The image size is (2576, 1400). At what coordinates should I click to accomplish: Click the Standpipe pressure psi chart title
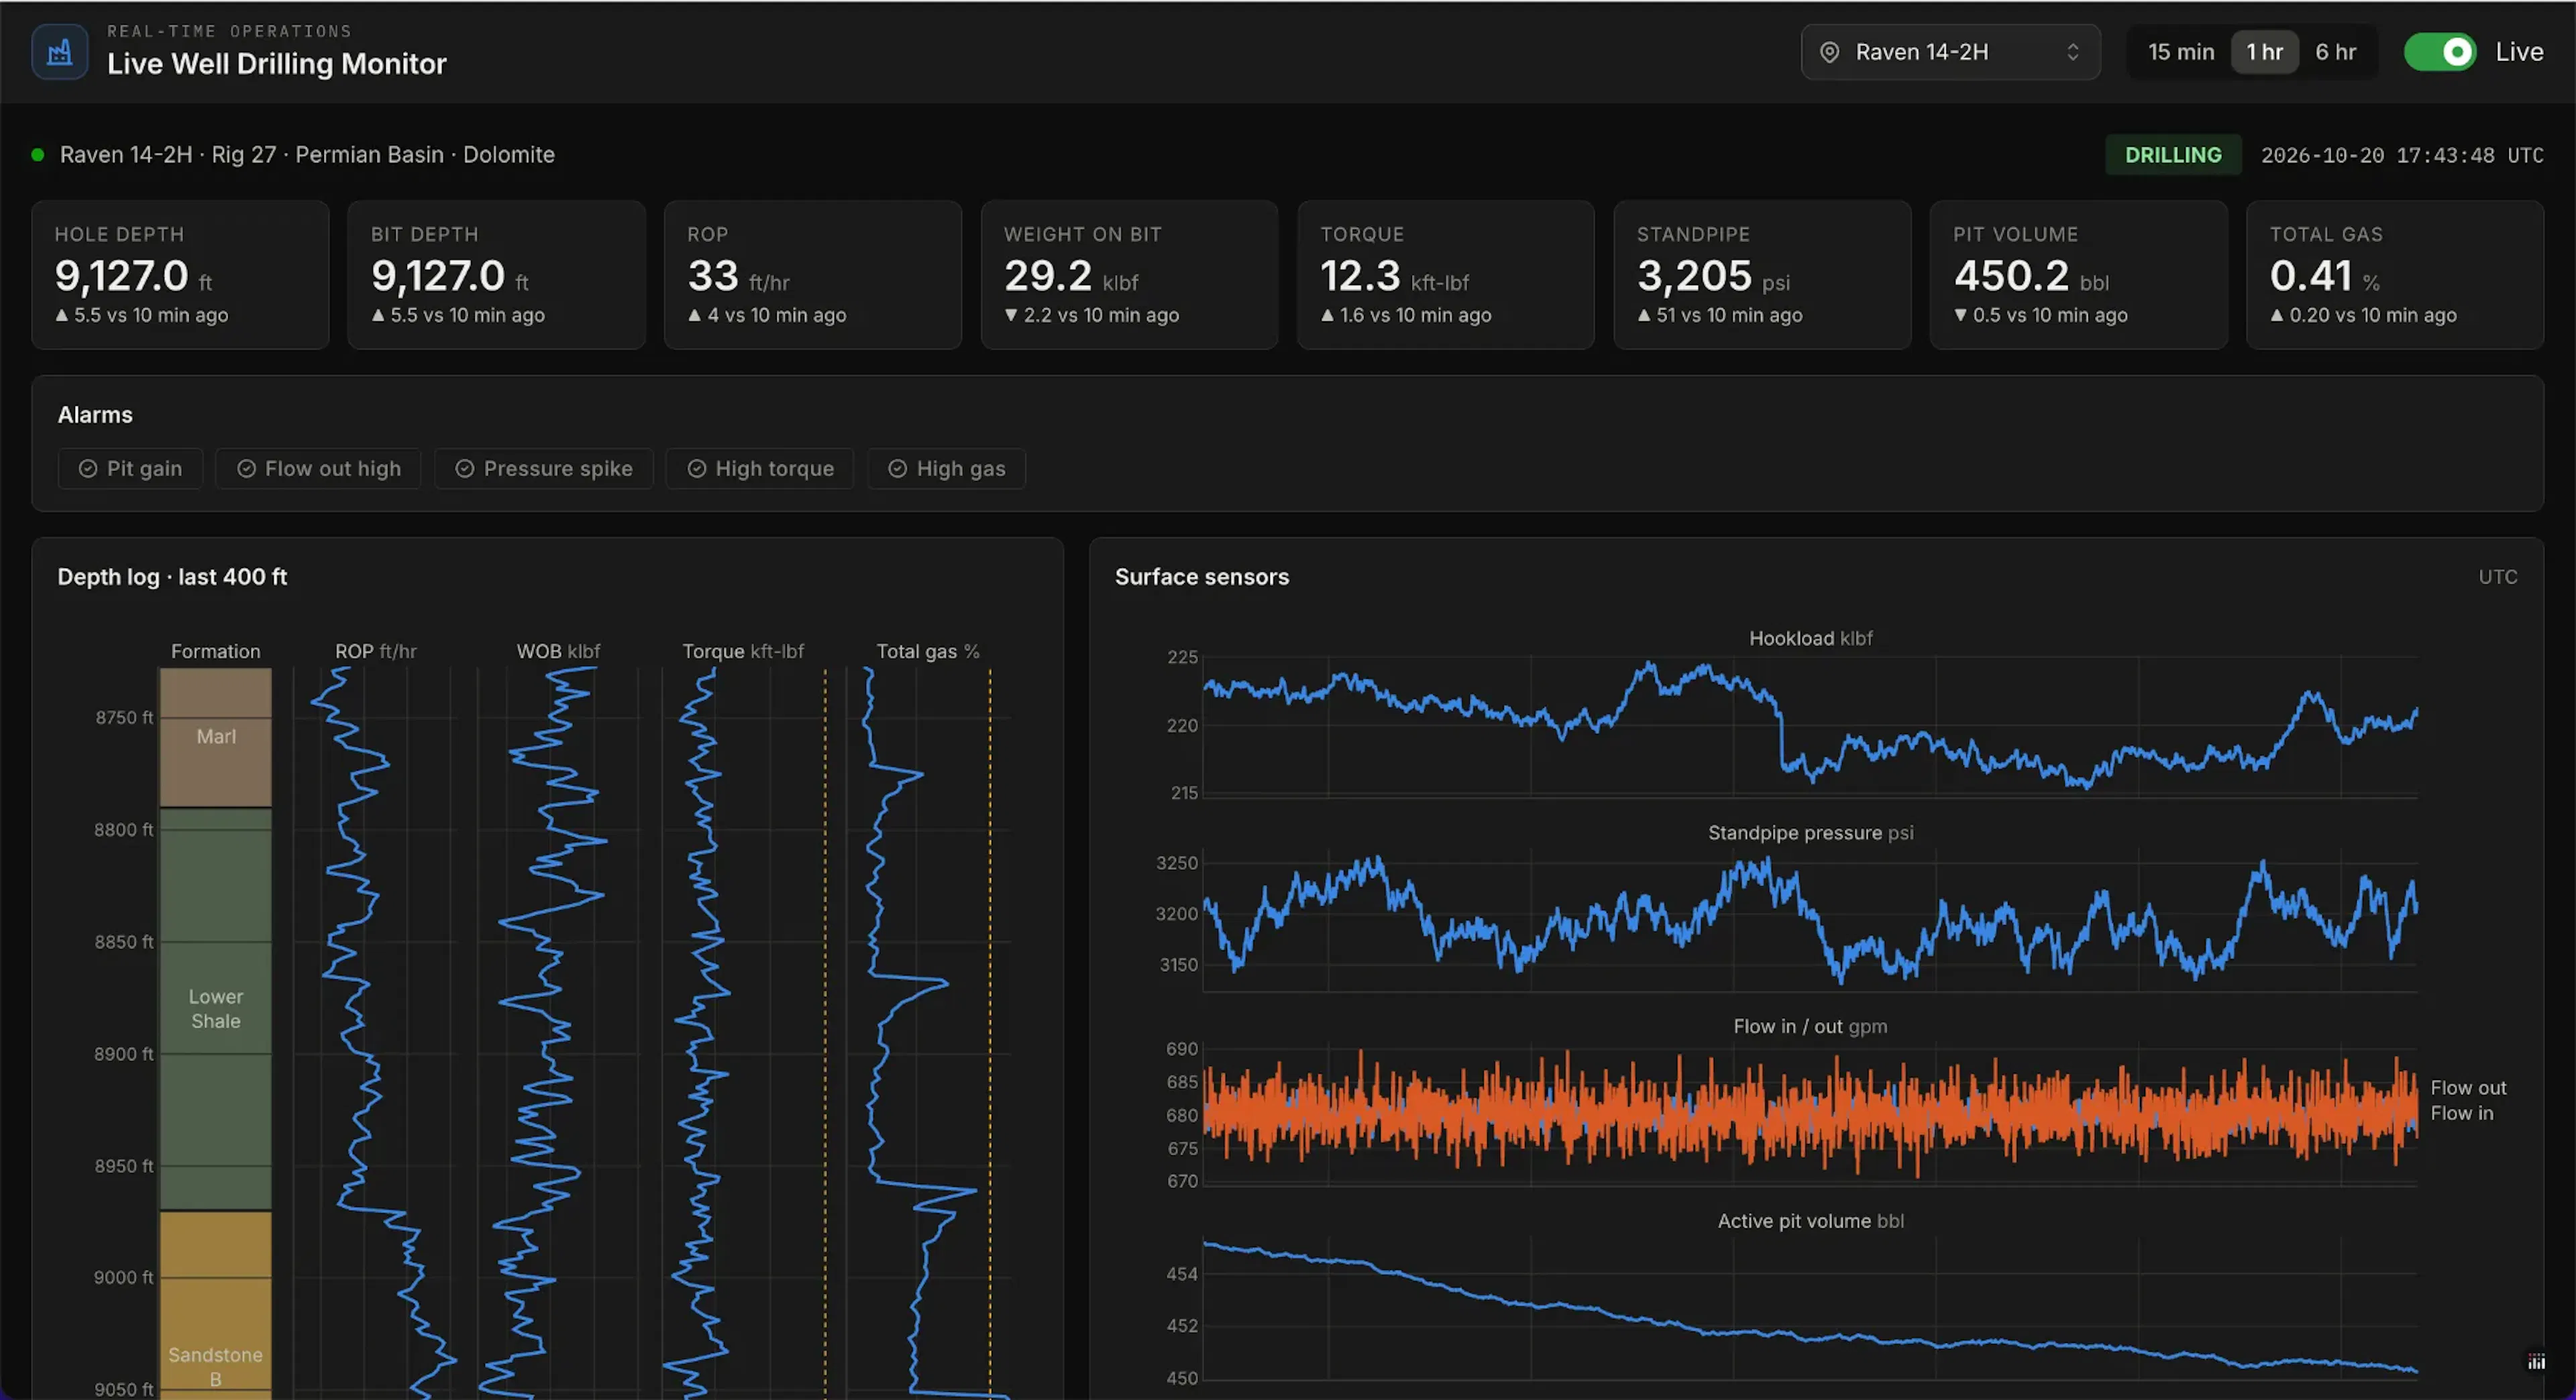pos(1810,832)
